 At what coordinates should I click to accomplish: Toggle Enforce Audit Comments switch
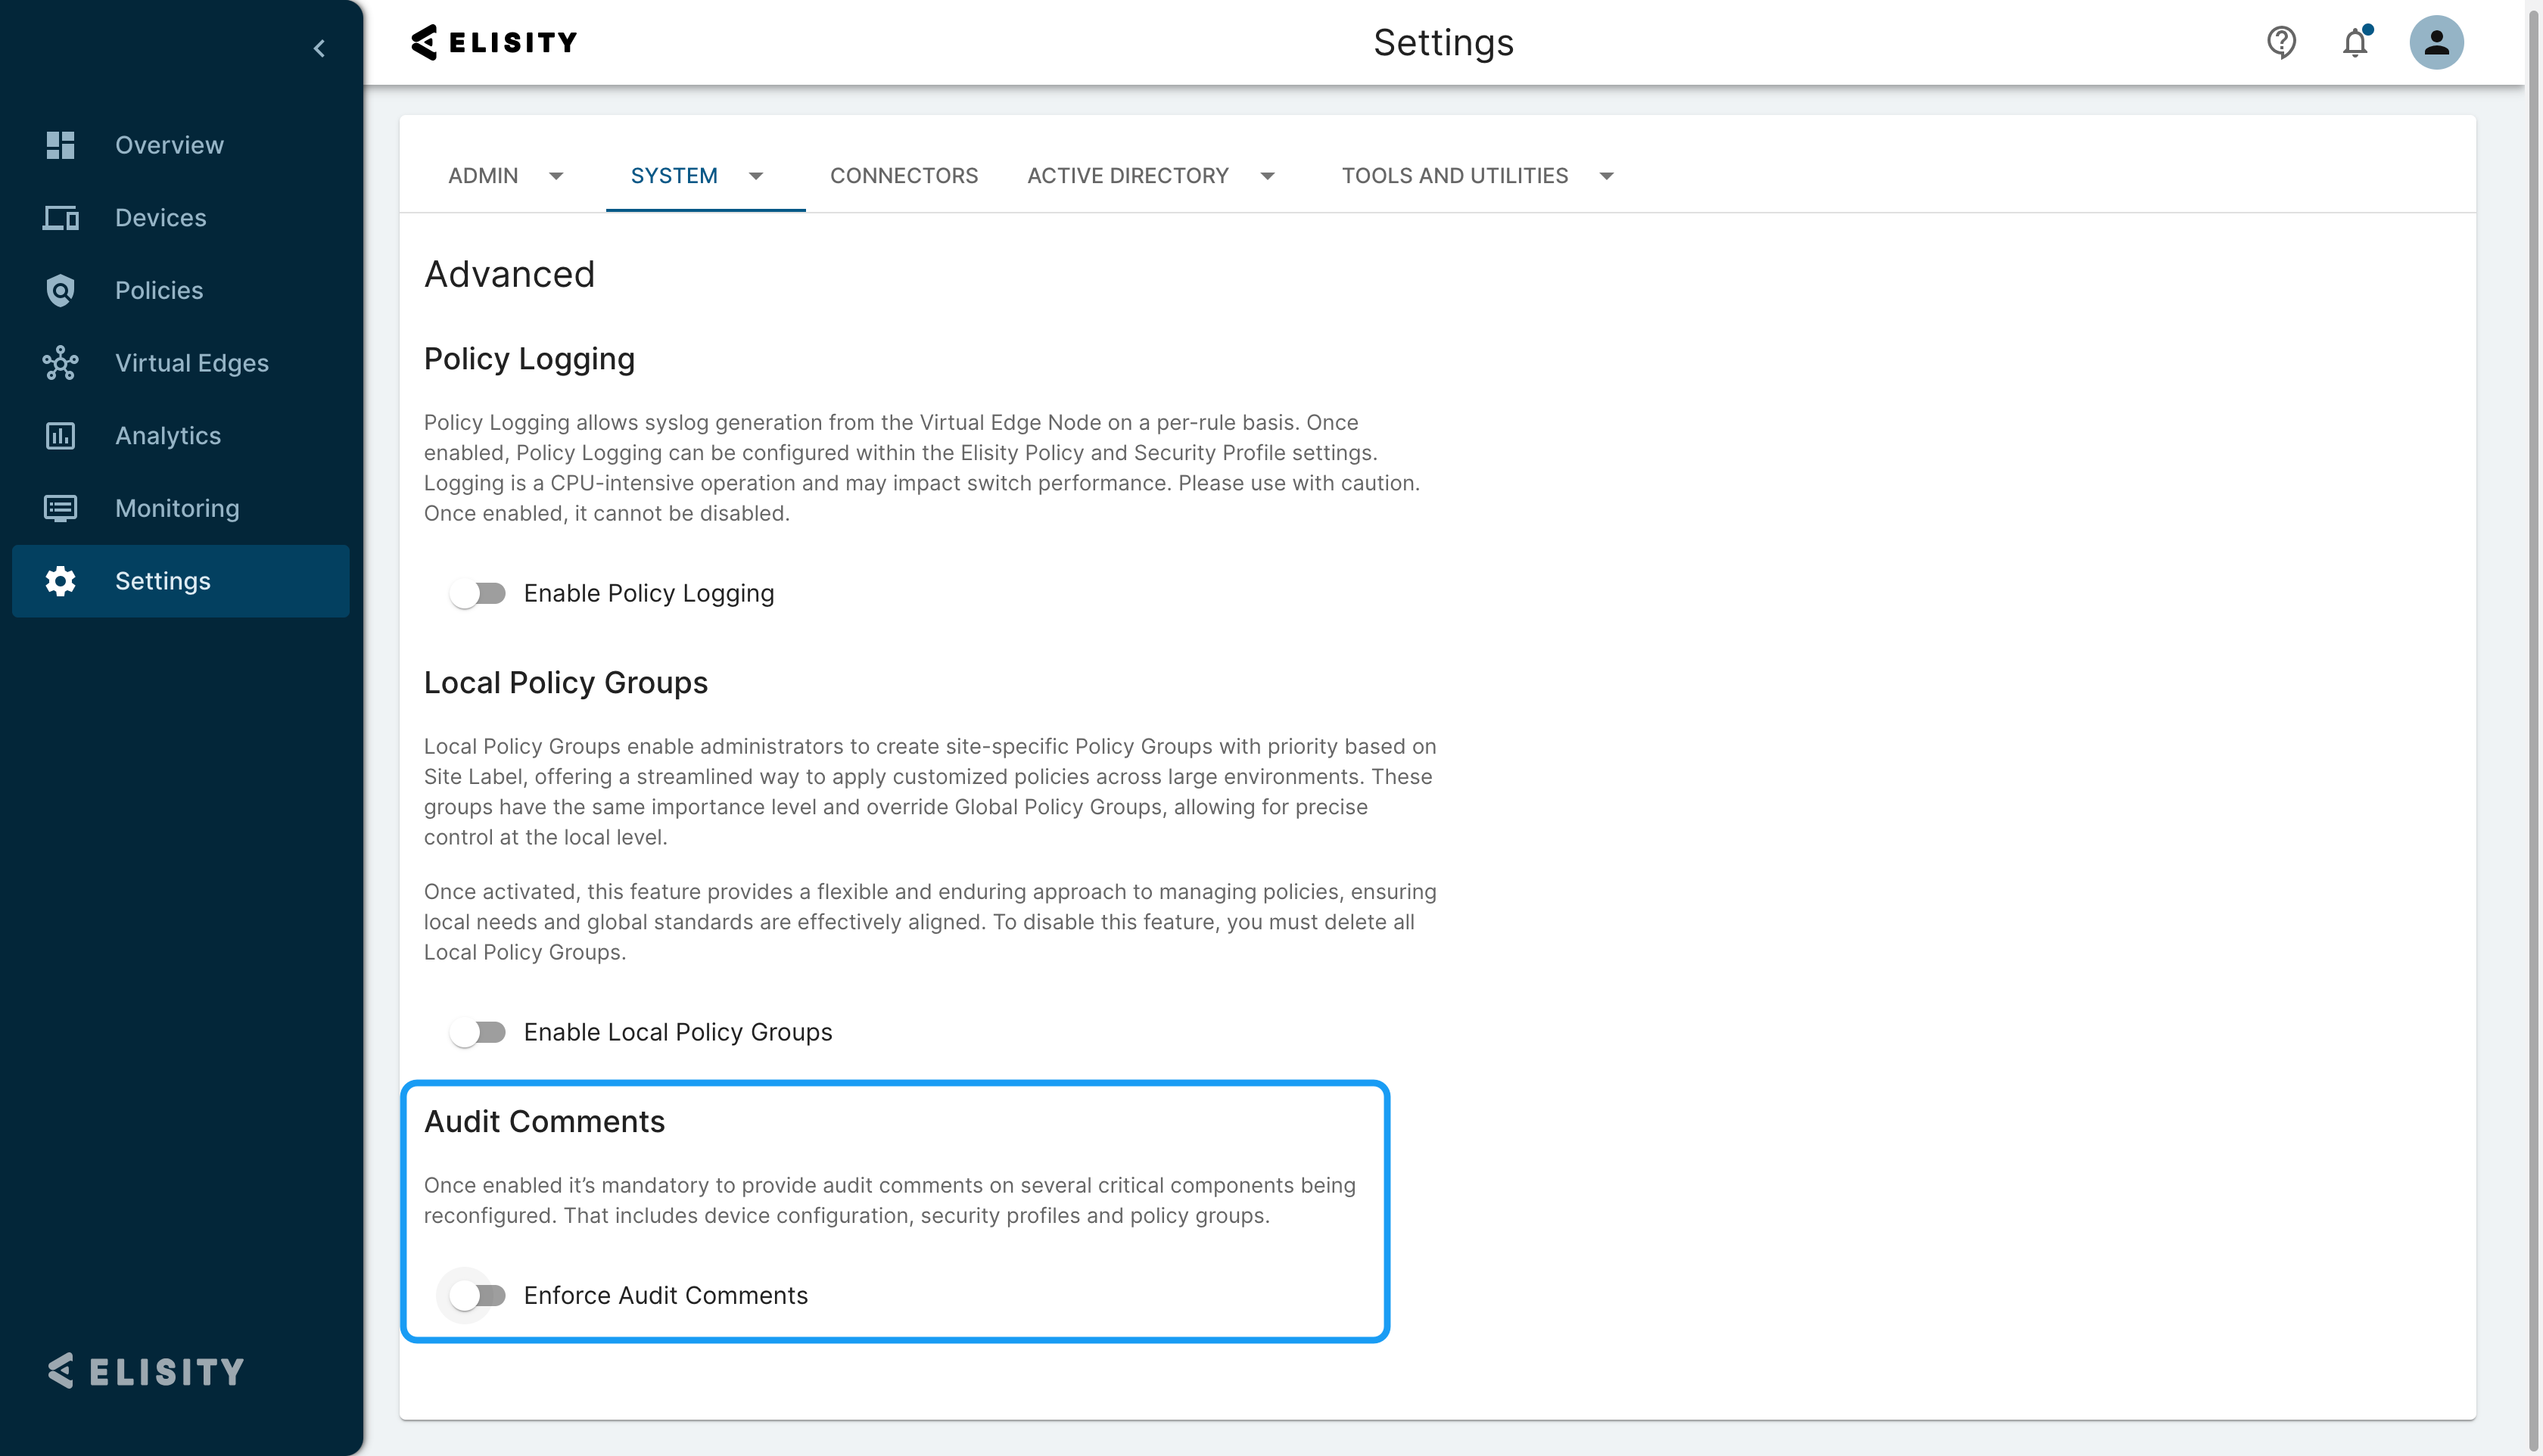[x=478, y=1295]
